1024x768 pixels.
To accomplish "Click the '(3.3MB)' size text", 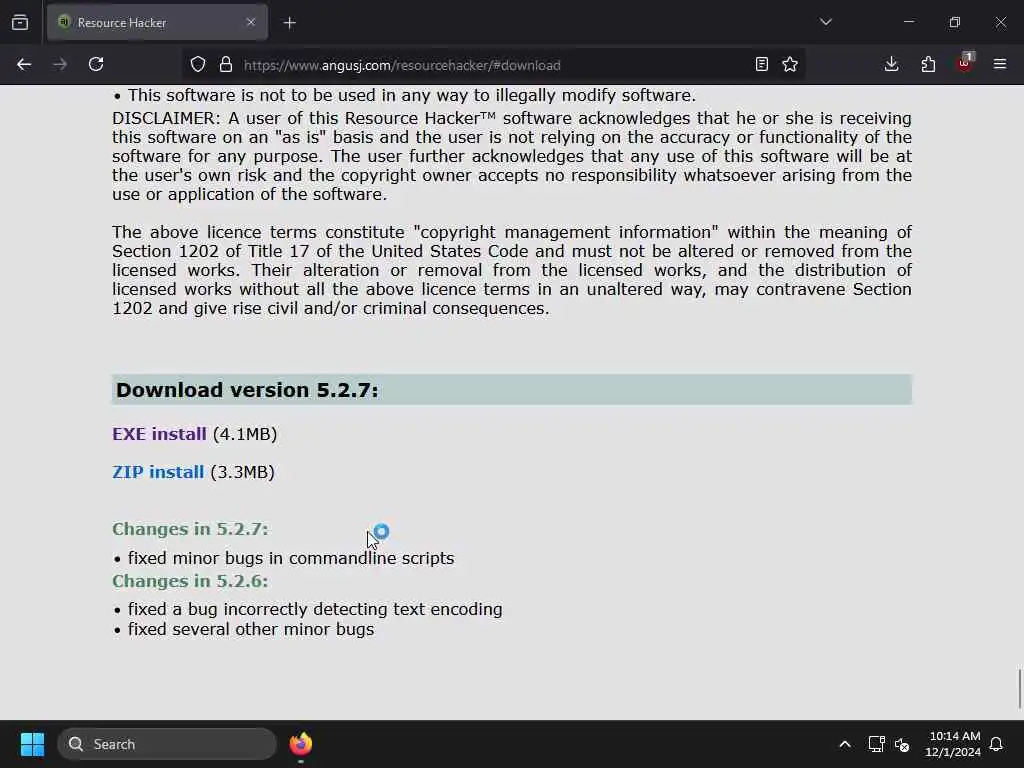I will pos(242,472).
